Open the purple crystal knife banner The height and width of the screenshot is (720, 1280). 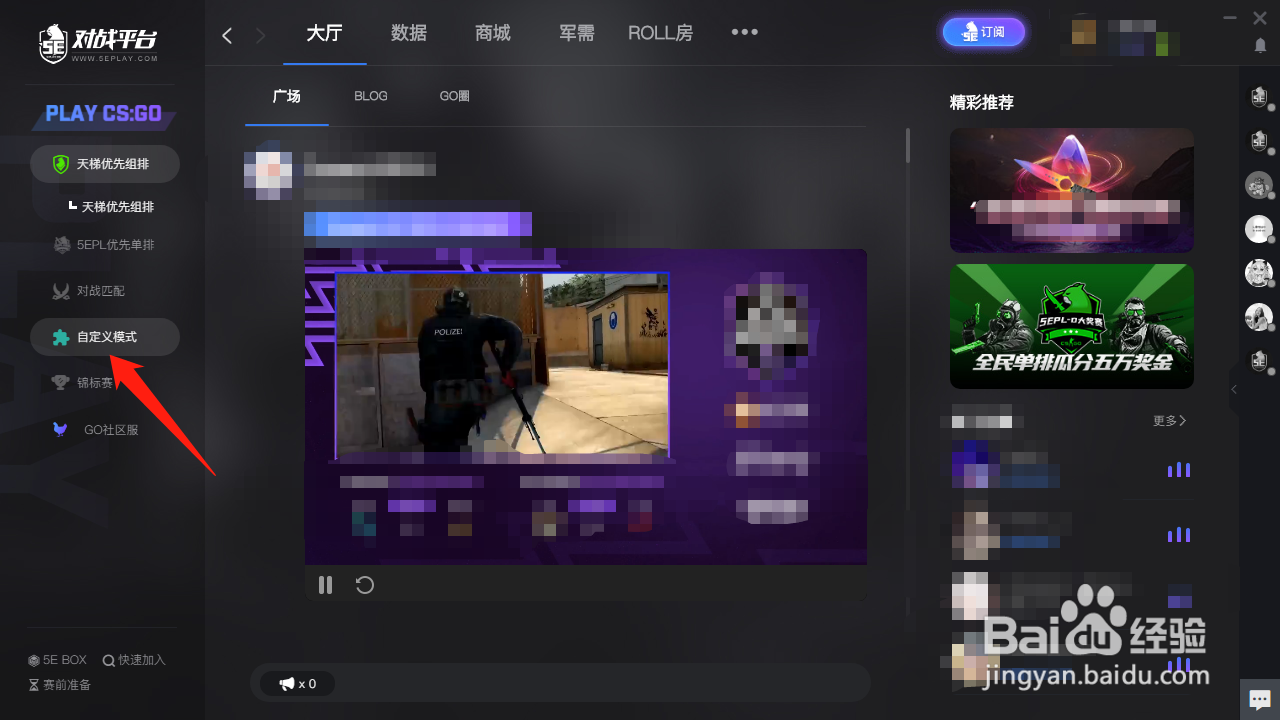(1072, 190)
